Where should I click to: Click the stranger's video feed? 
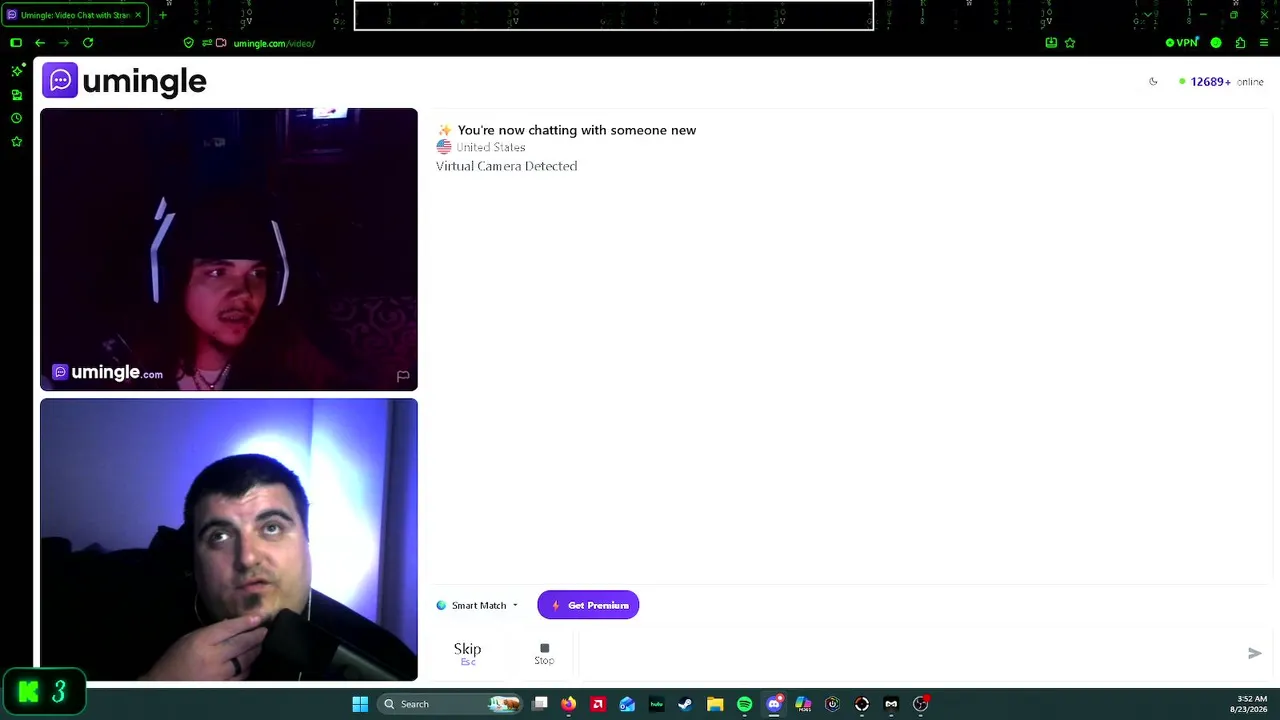tap(229, 249)
